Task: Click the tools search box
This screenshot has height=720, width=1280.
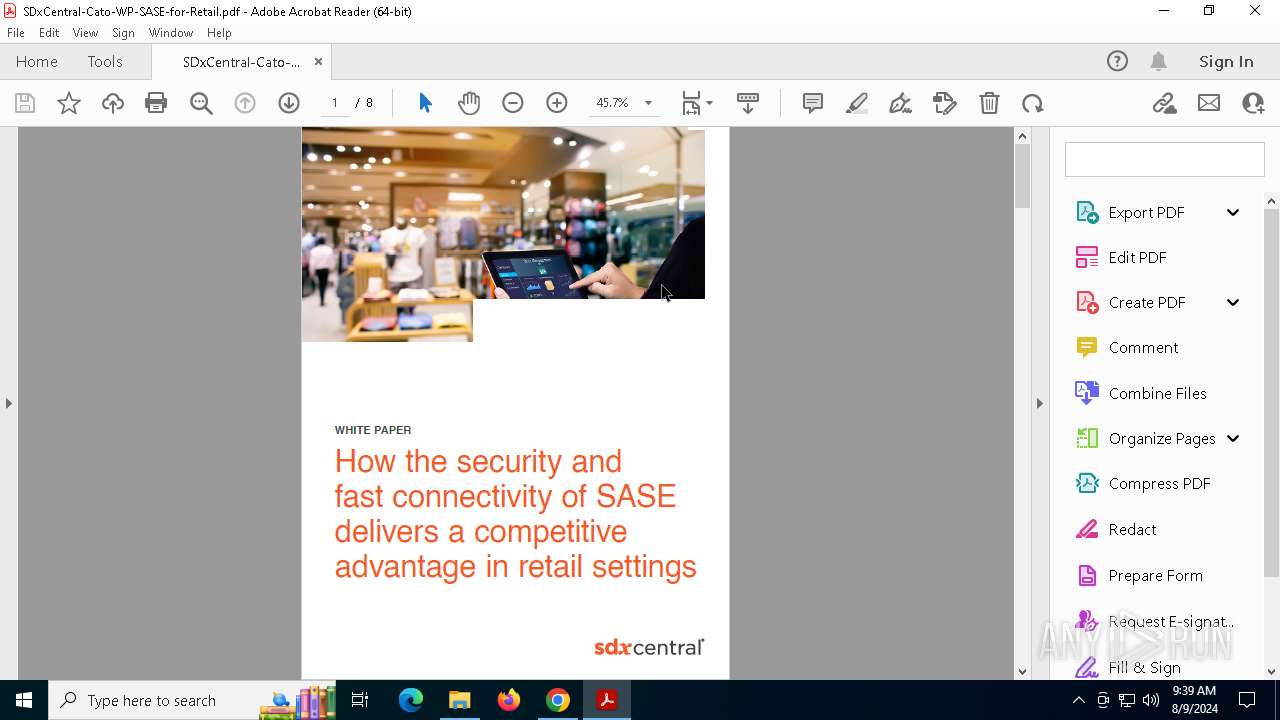Action: (x=1164, y=160)
